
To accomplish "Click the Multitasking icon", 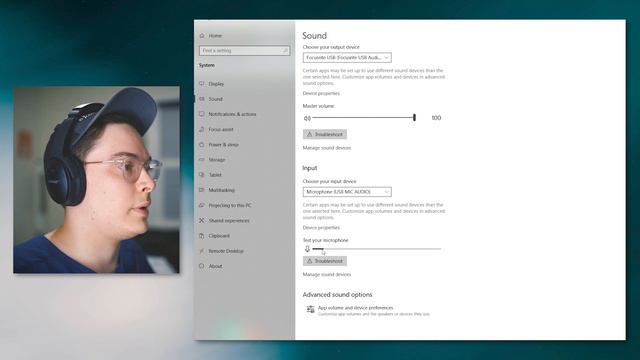I will click(202, 190).
